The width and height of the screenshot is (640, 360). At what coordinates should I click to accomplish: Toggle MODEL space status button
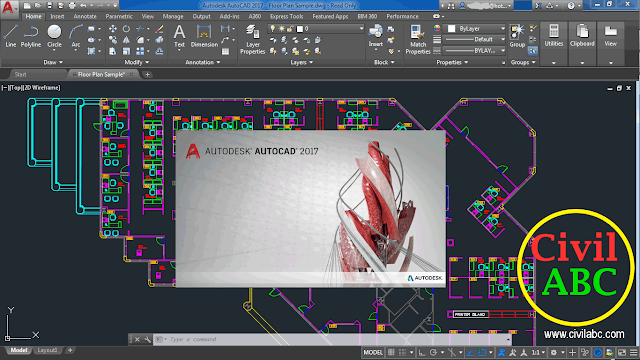[x=373, y=352]
